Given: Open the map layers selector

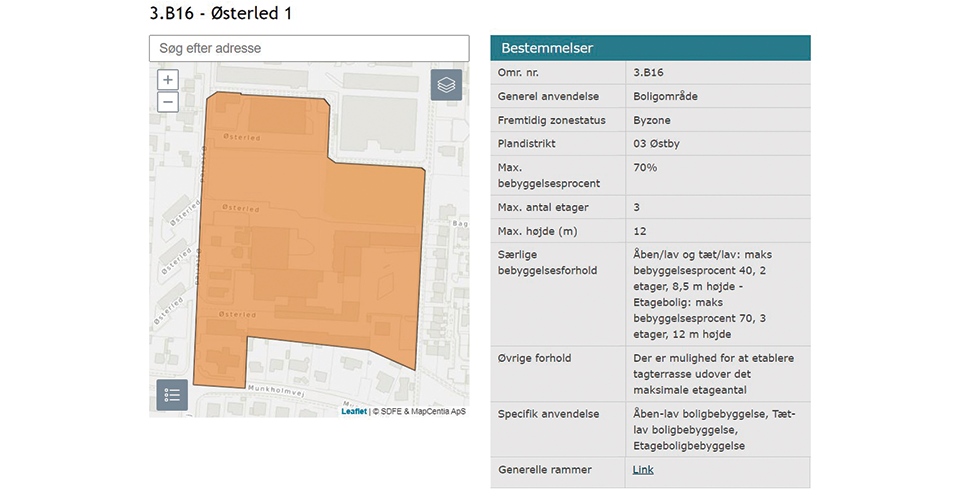Looking at the screenshot, I should click(446, 84).
